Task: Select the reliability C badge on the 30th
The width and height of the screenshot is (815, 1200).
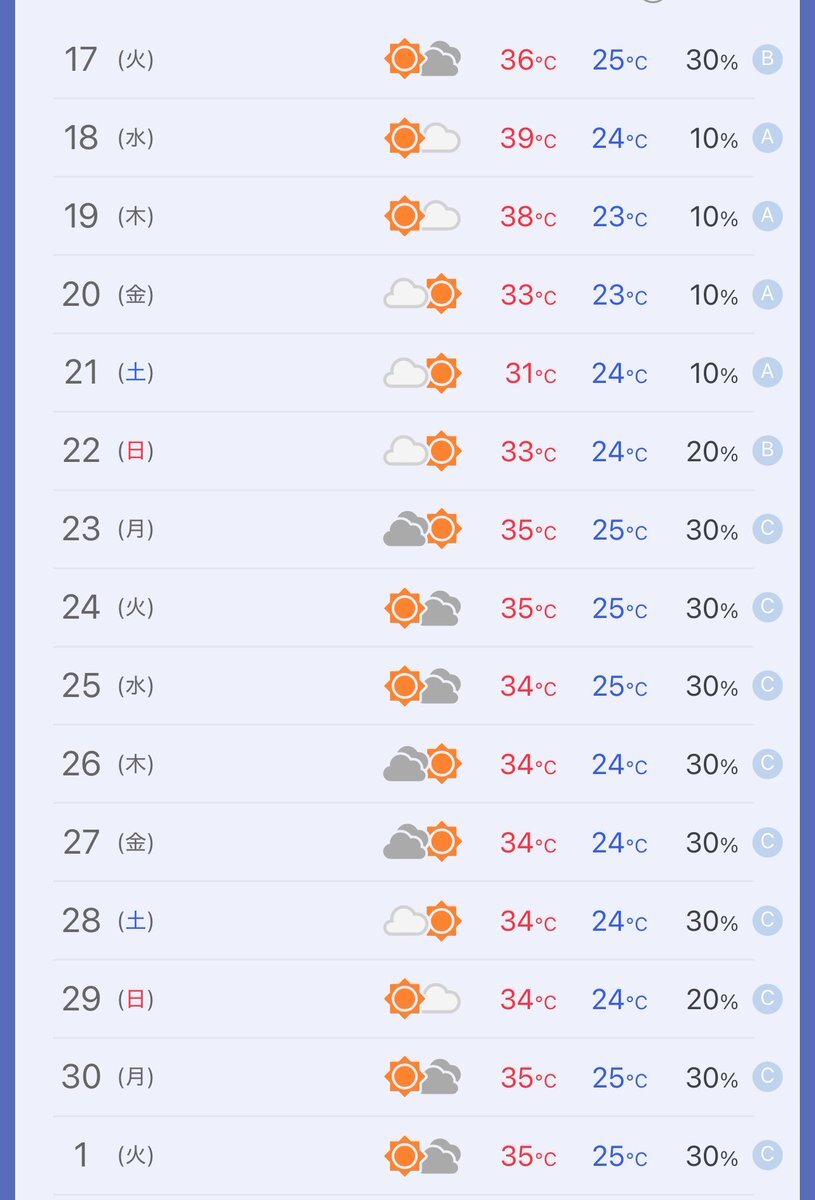Action: (767, 1077)
